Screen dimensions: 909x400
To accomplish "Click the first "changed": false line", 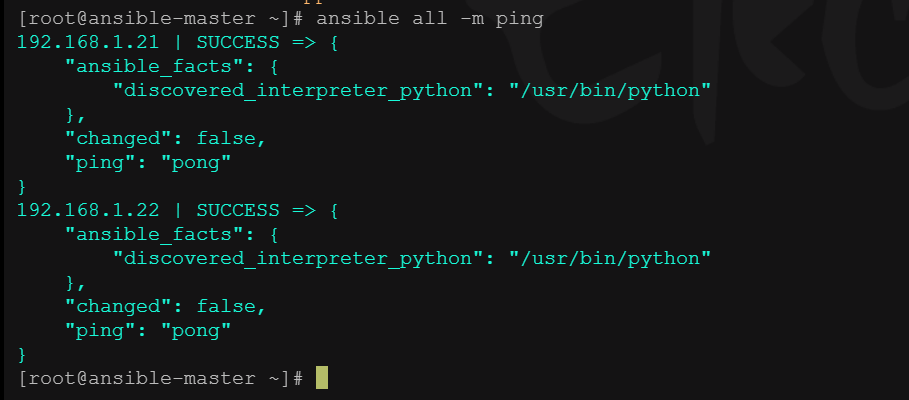I will (x=165, y=139).
